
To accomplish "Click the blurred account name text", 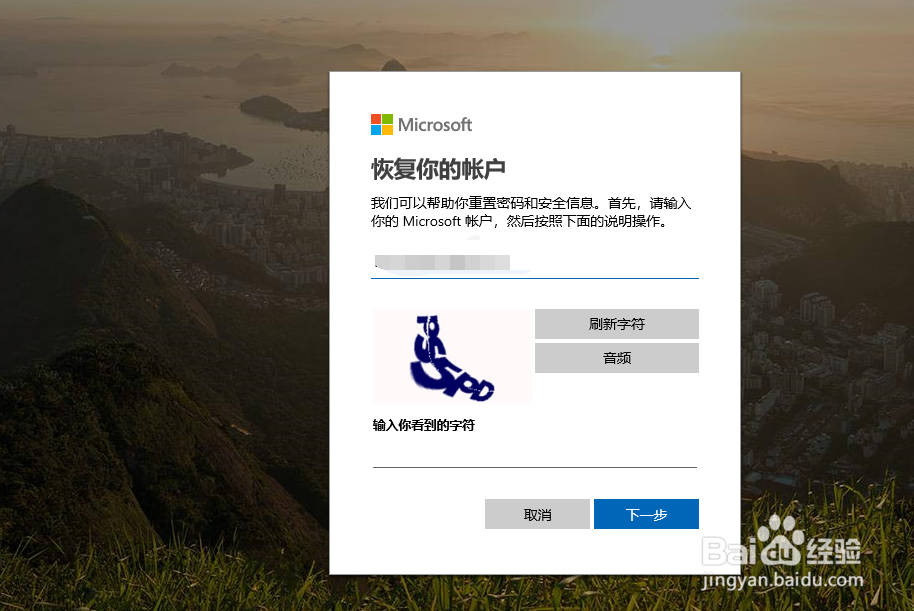I will (x=442, y=262).
